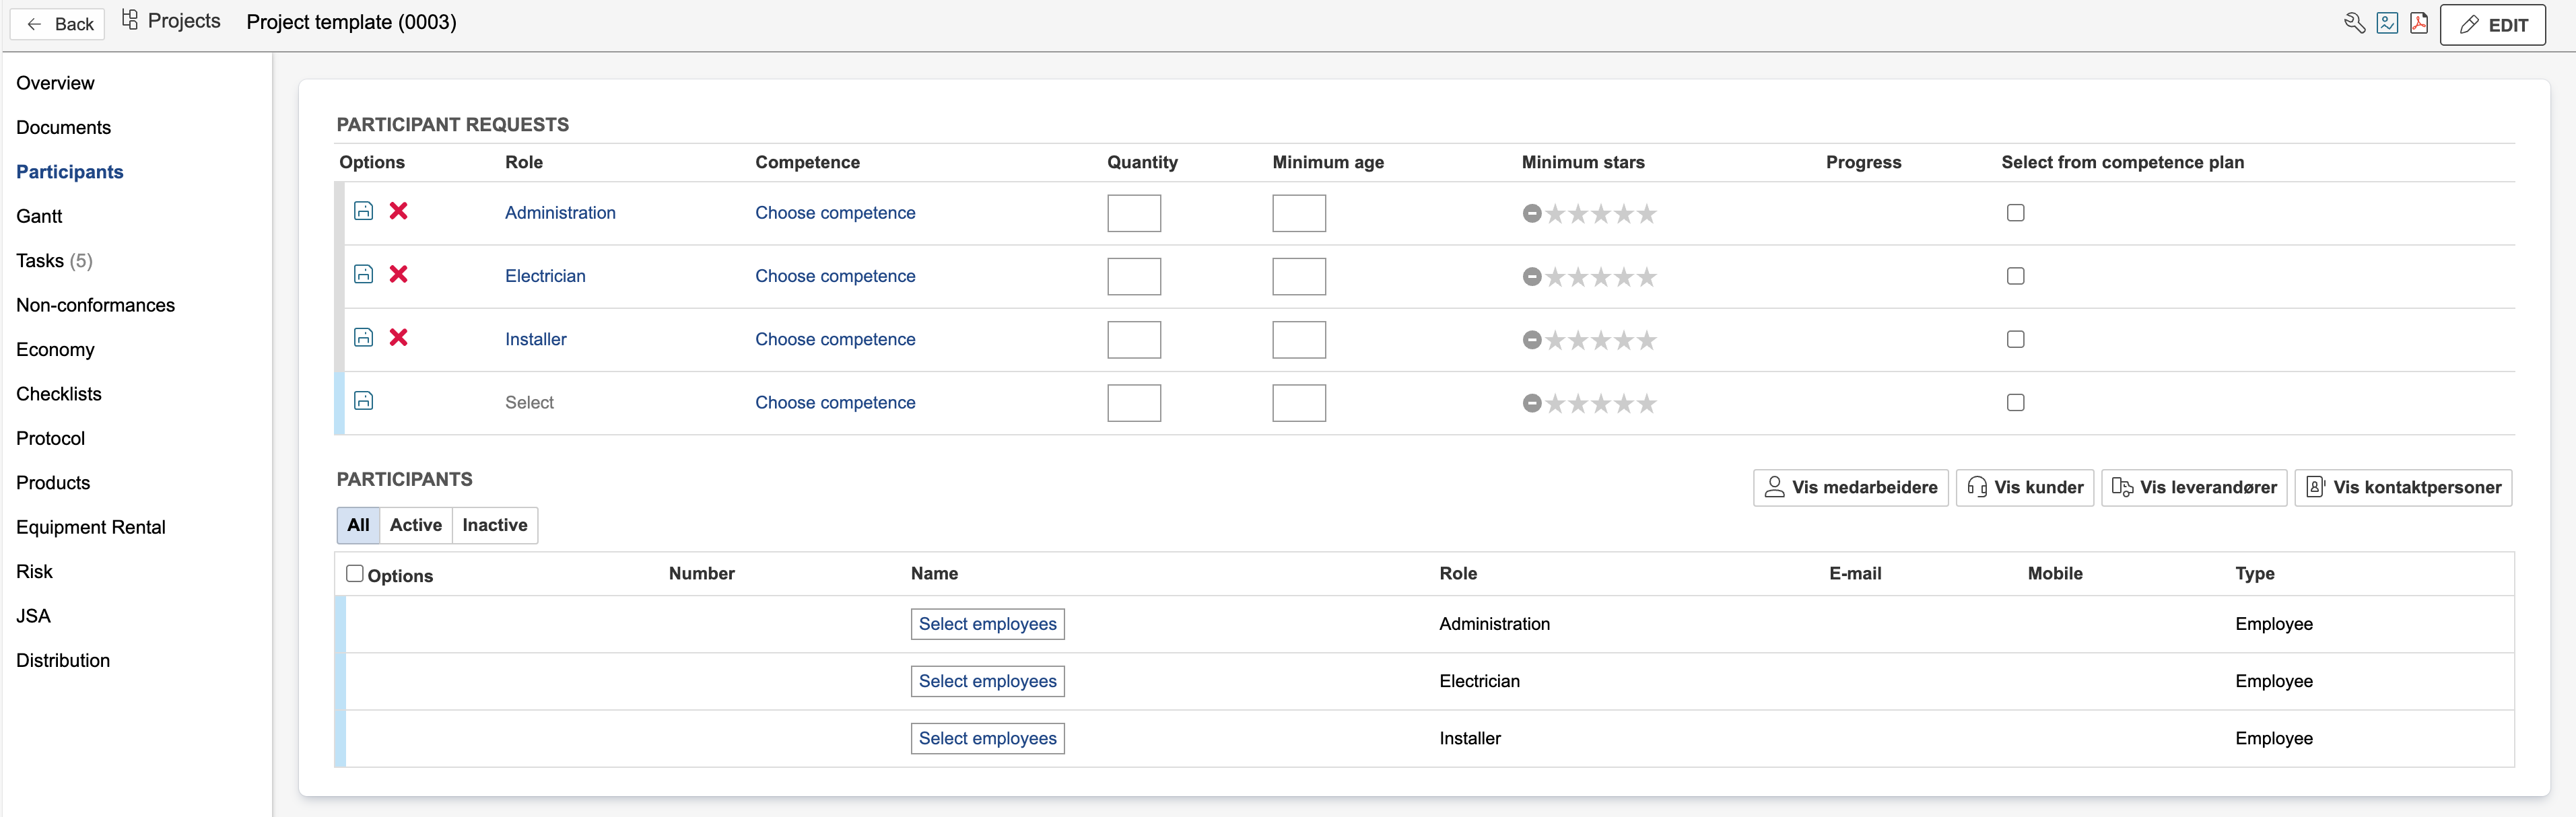Viewport: 2576px width, 817px height.
Task: Switch to the Inactive participants tab
Action: (x=494, y=525)
